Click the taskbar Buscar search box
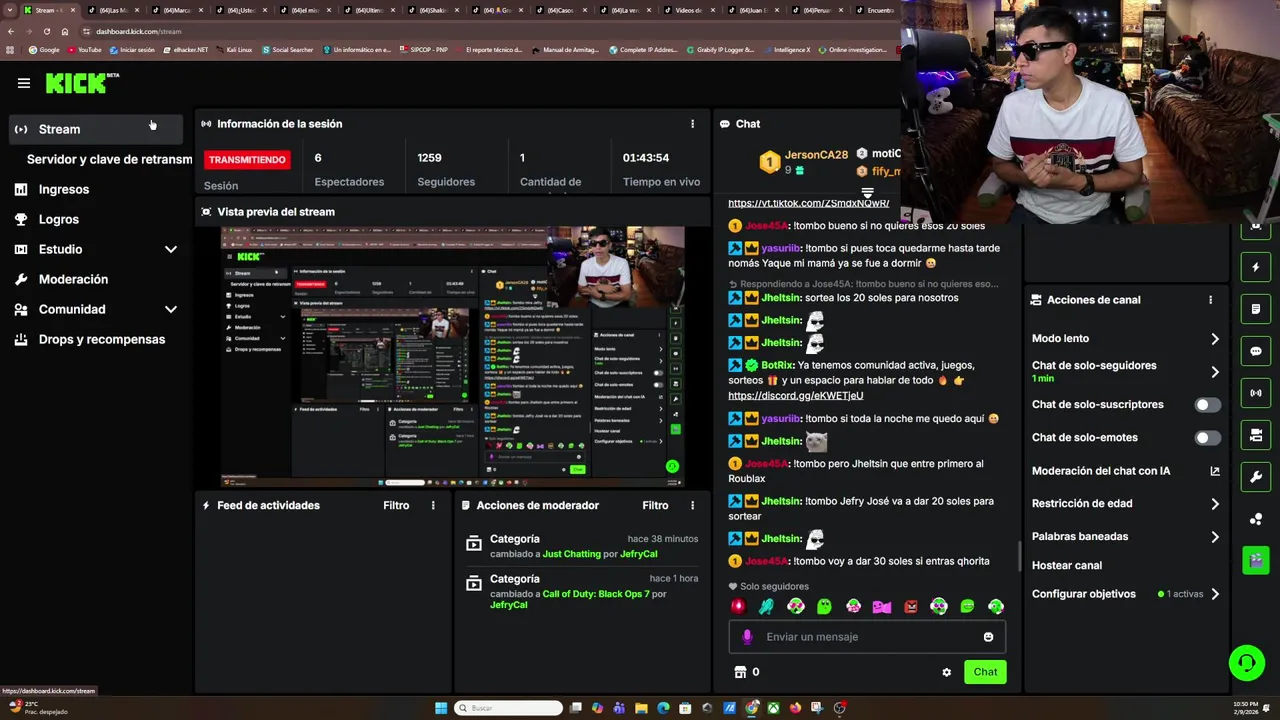1280x720 pixels. point(508,708)
